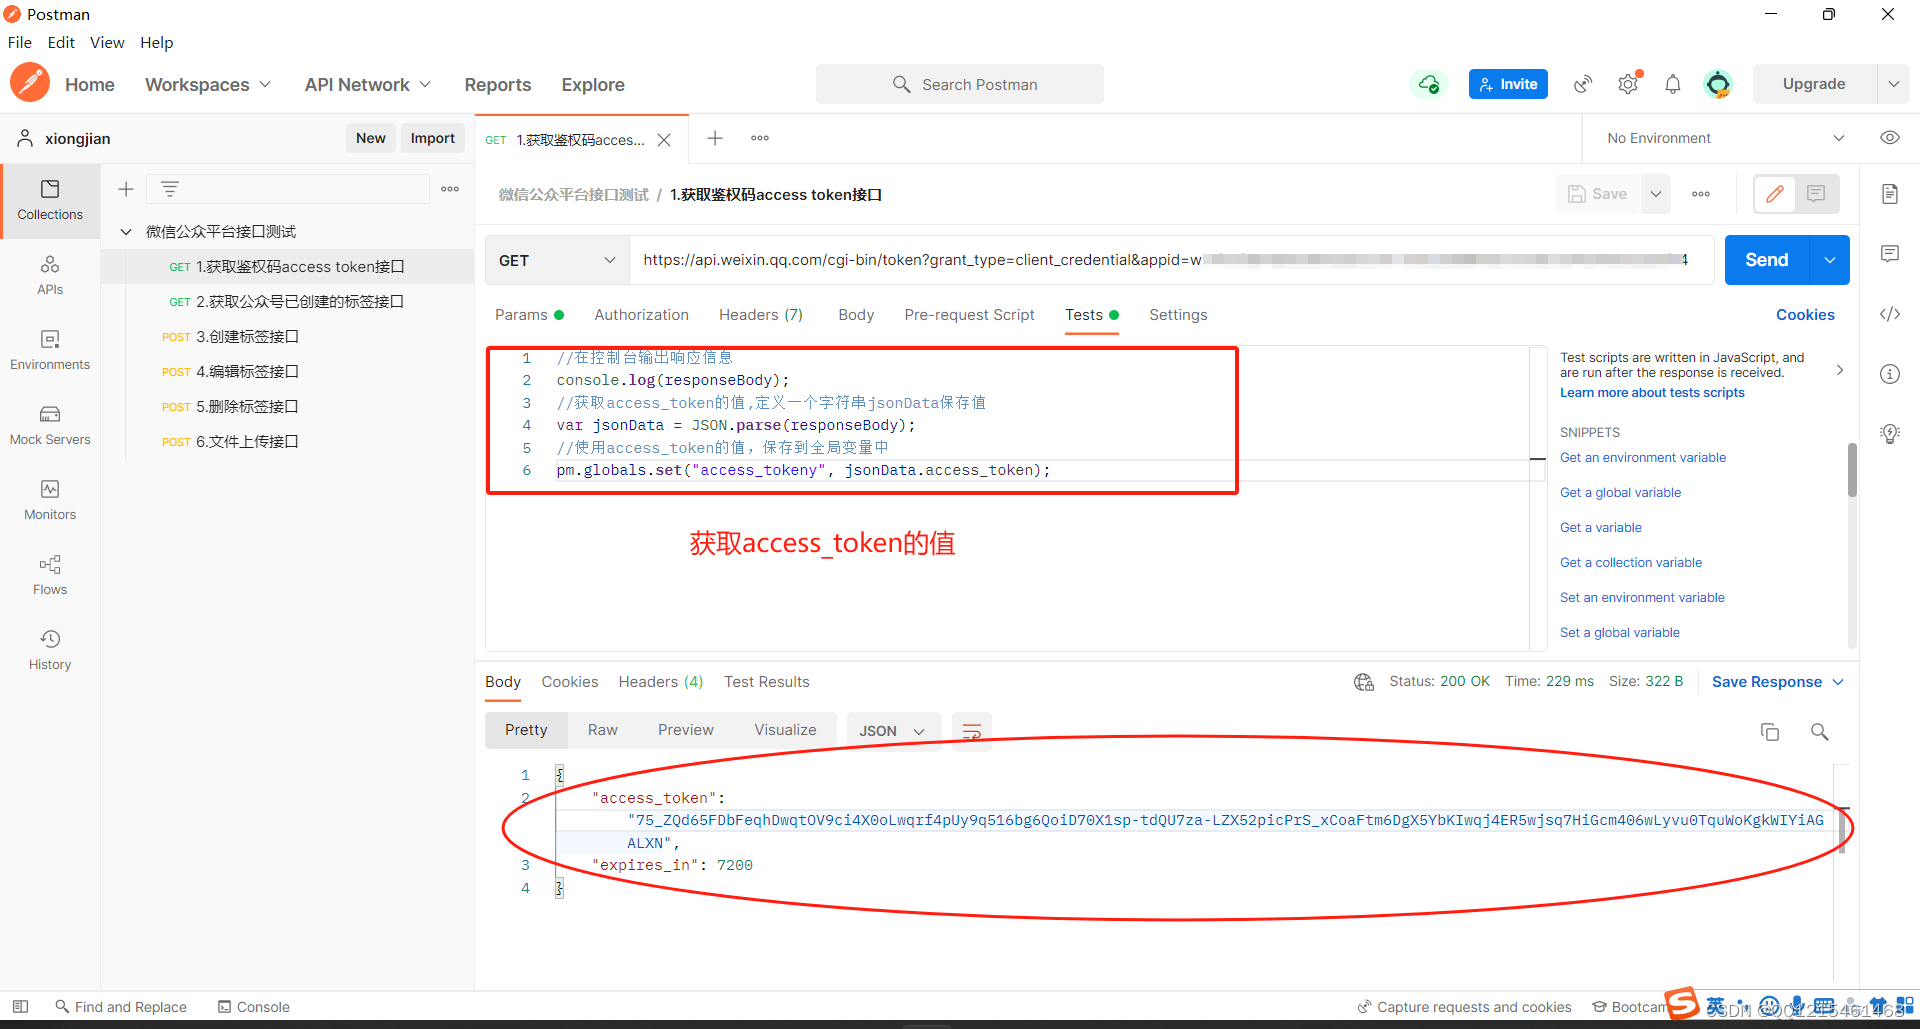Viewport: 1920px width, 1029px height.
Task: Click the Postman logo icon
Action: (30, 83)
